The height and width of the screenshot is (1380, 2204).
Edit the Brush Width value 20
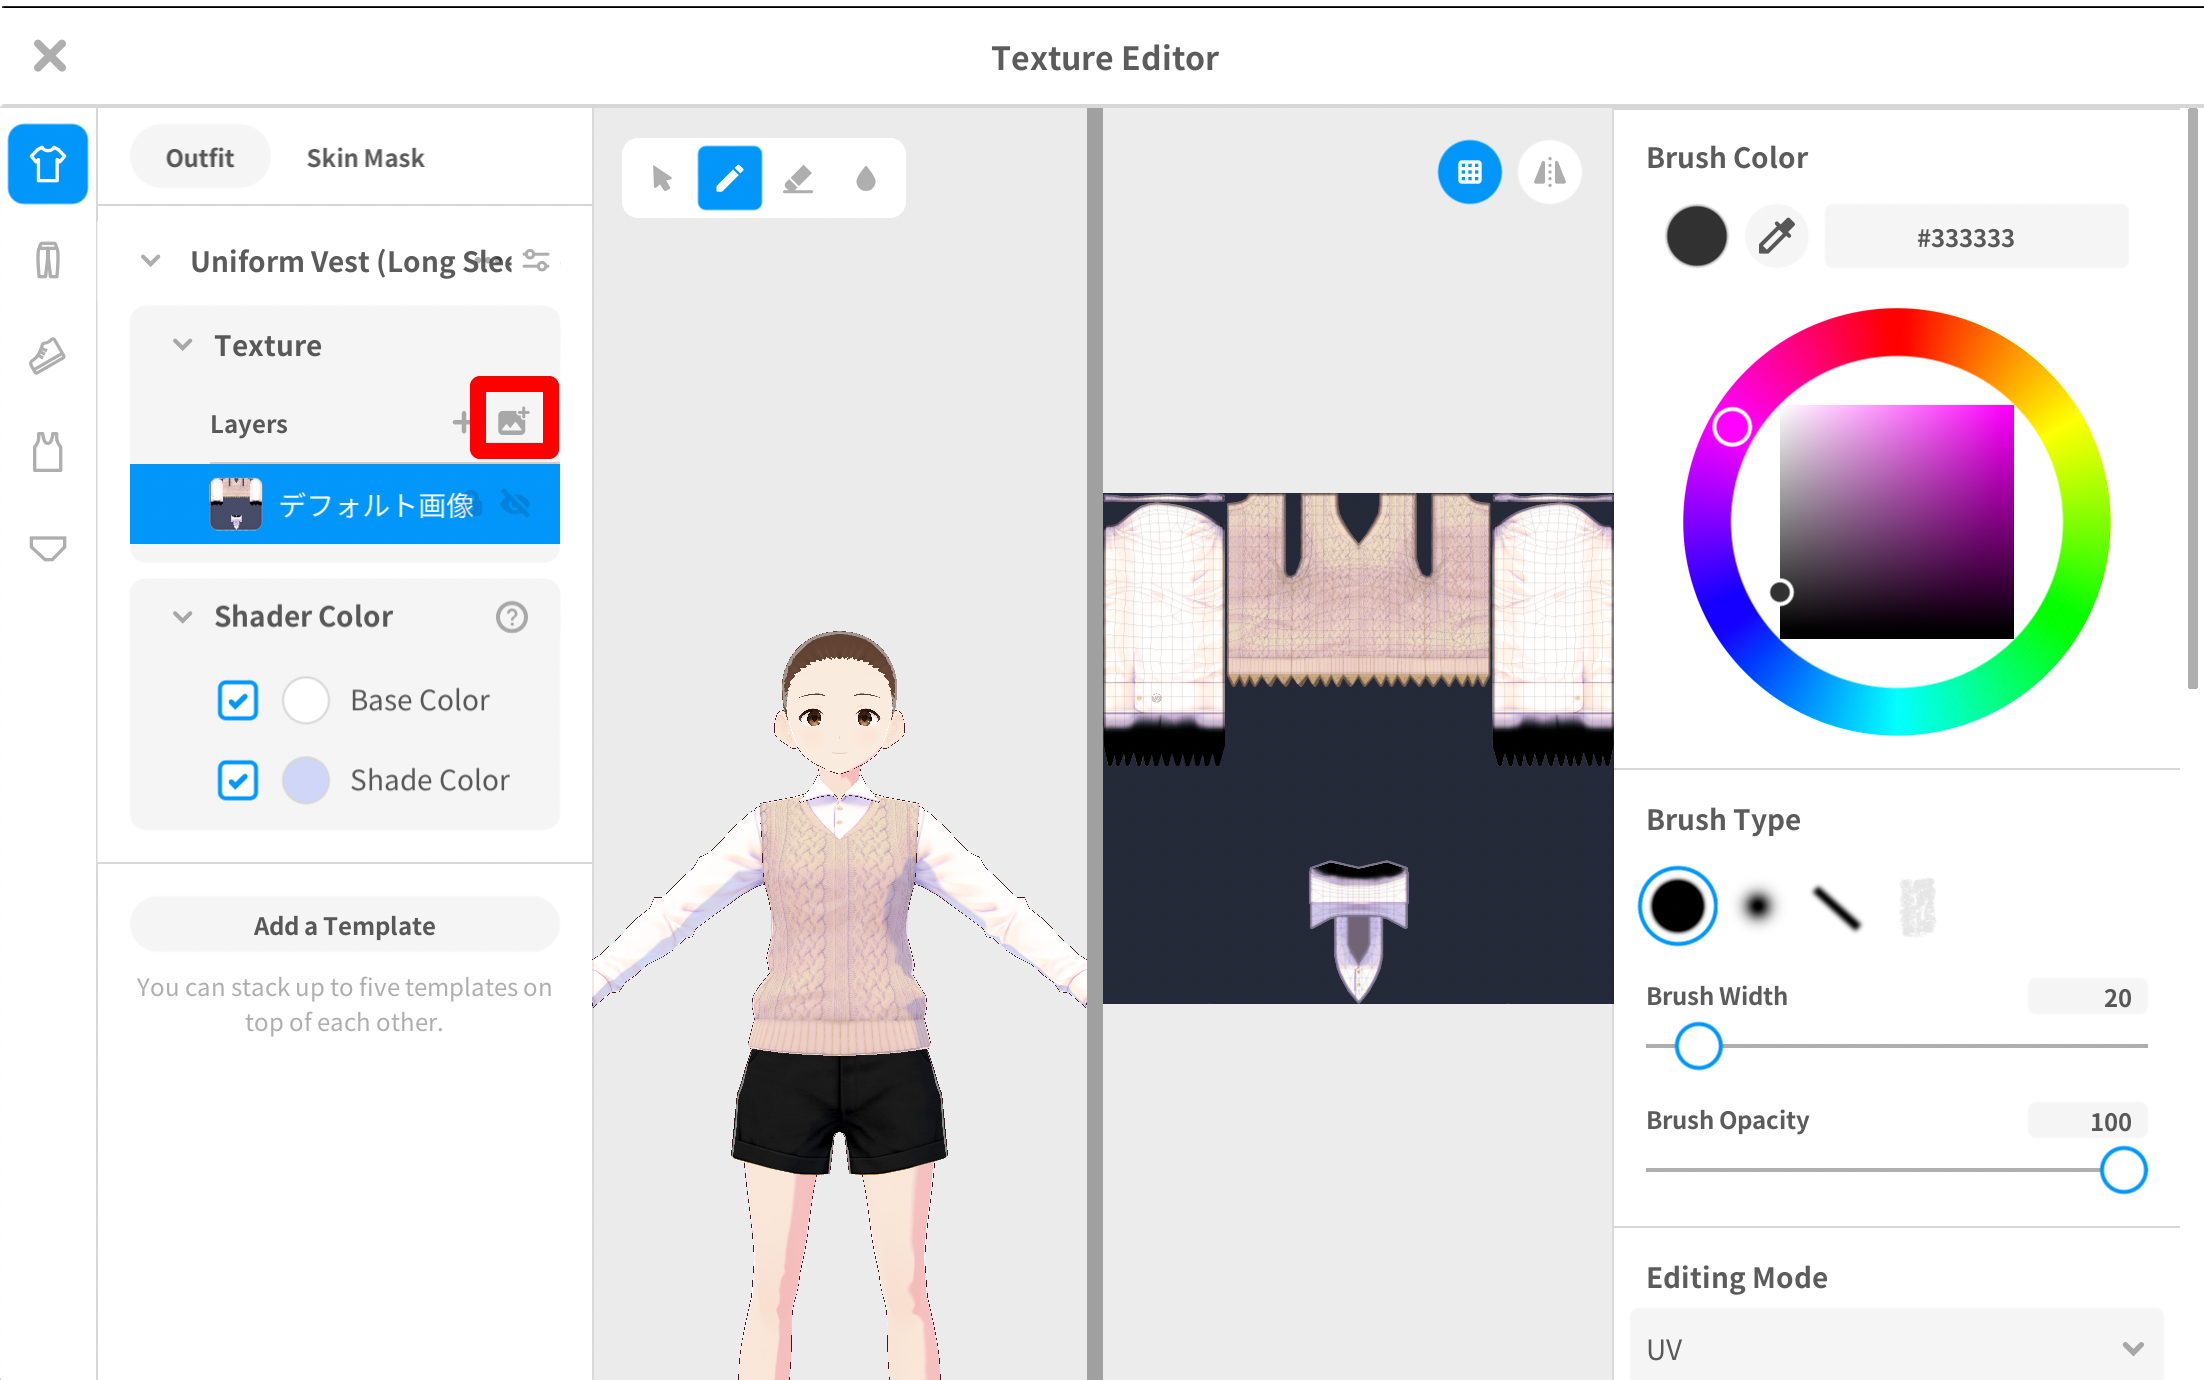click(x=2087, y=997)
